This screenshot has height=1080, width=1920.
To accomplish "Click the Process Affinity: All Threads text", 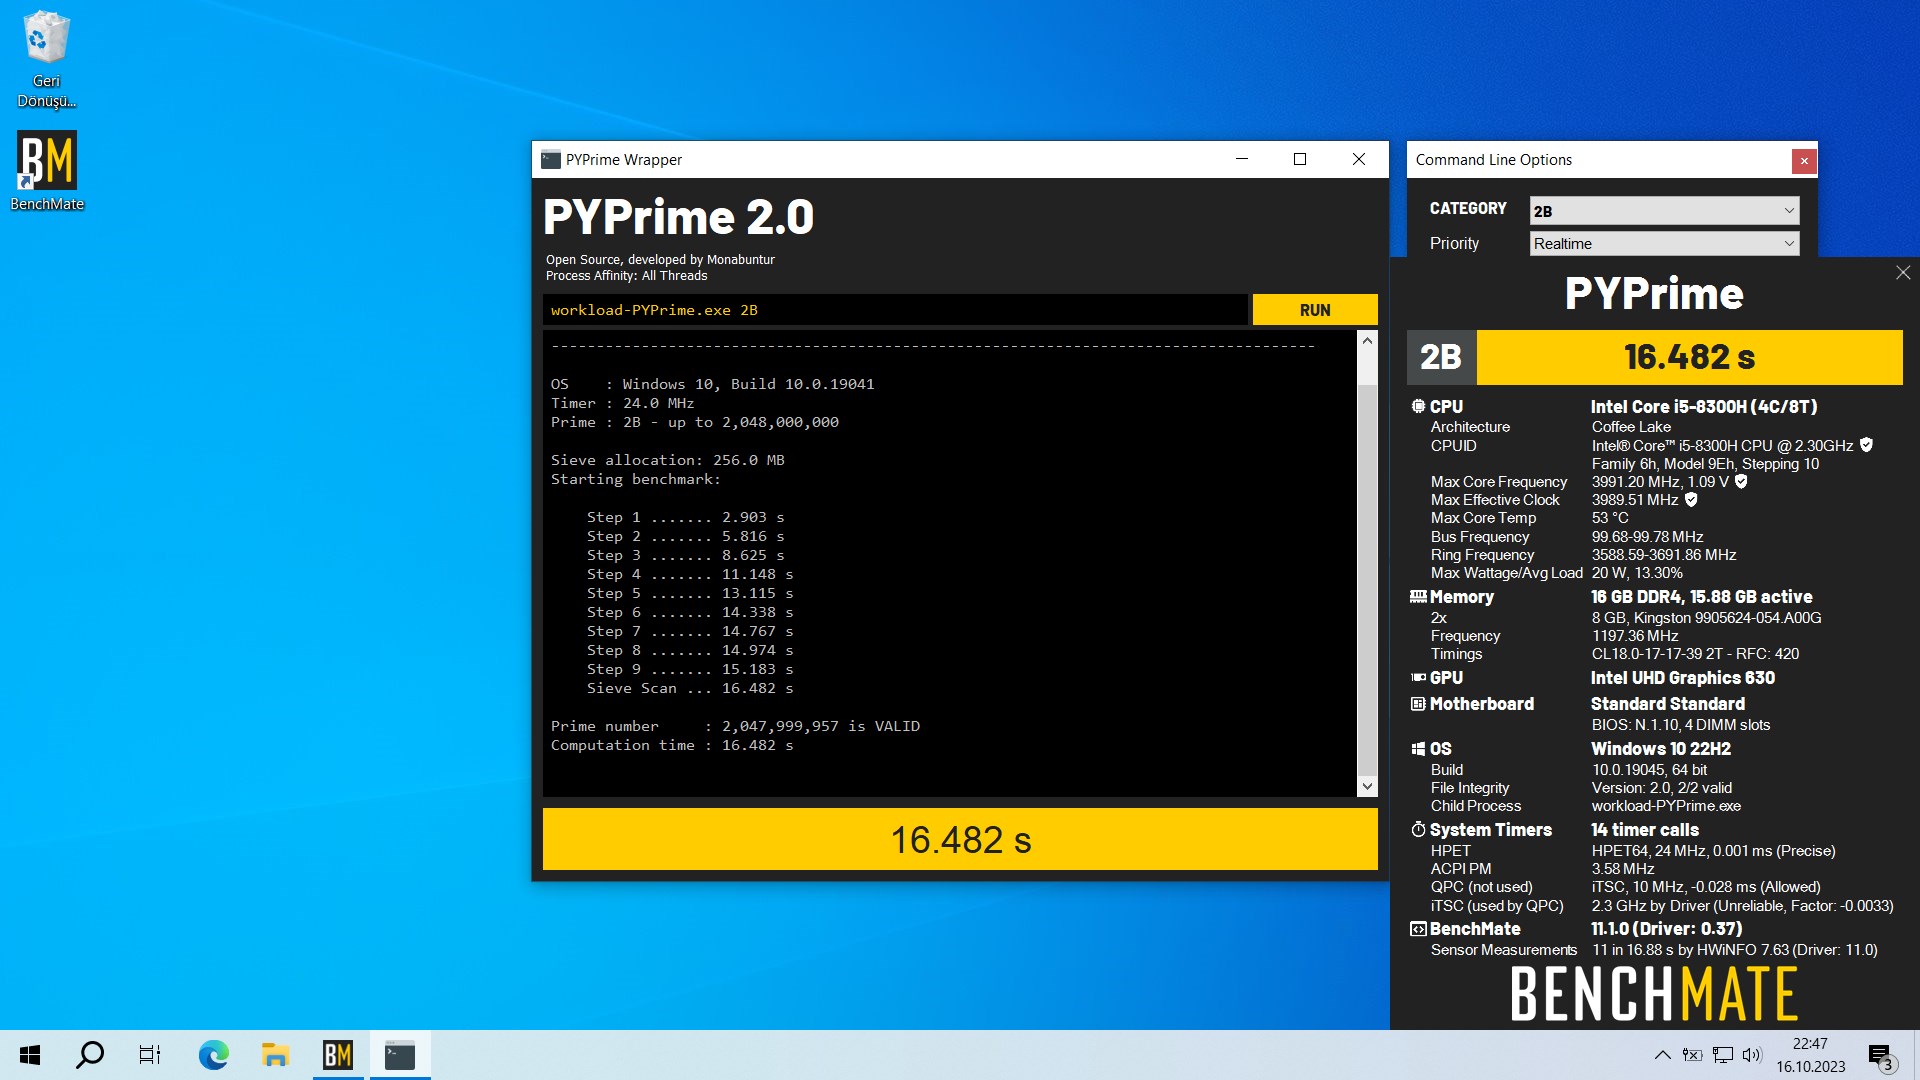I will coord(626,276).
